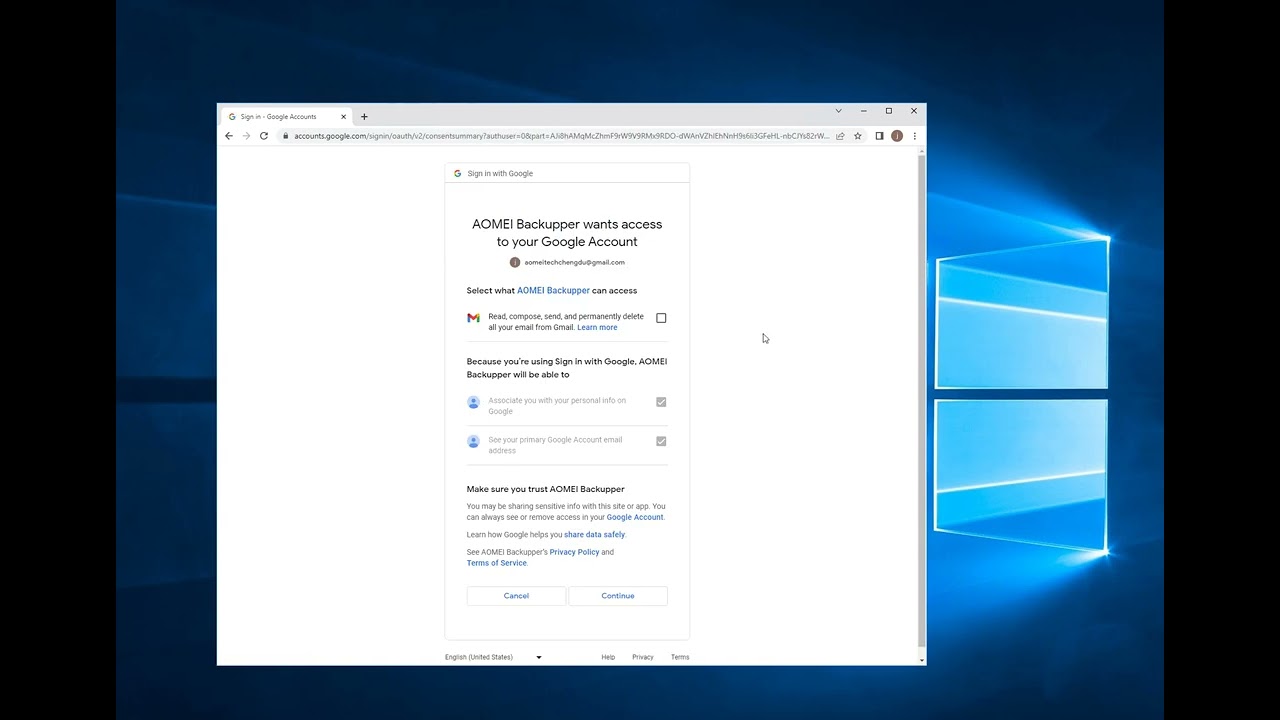Open the share data safely link
This screenshot has height=720, width=1280.
(x=594, y=535)
